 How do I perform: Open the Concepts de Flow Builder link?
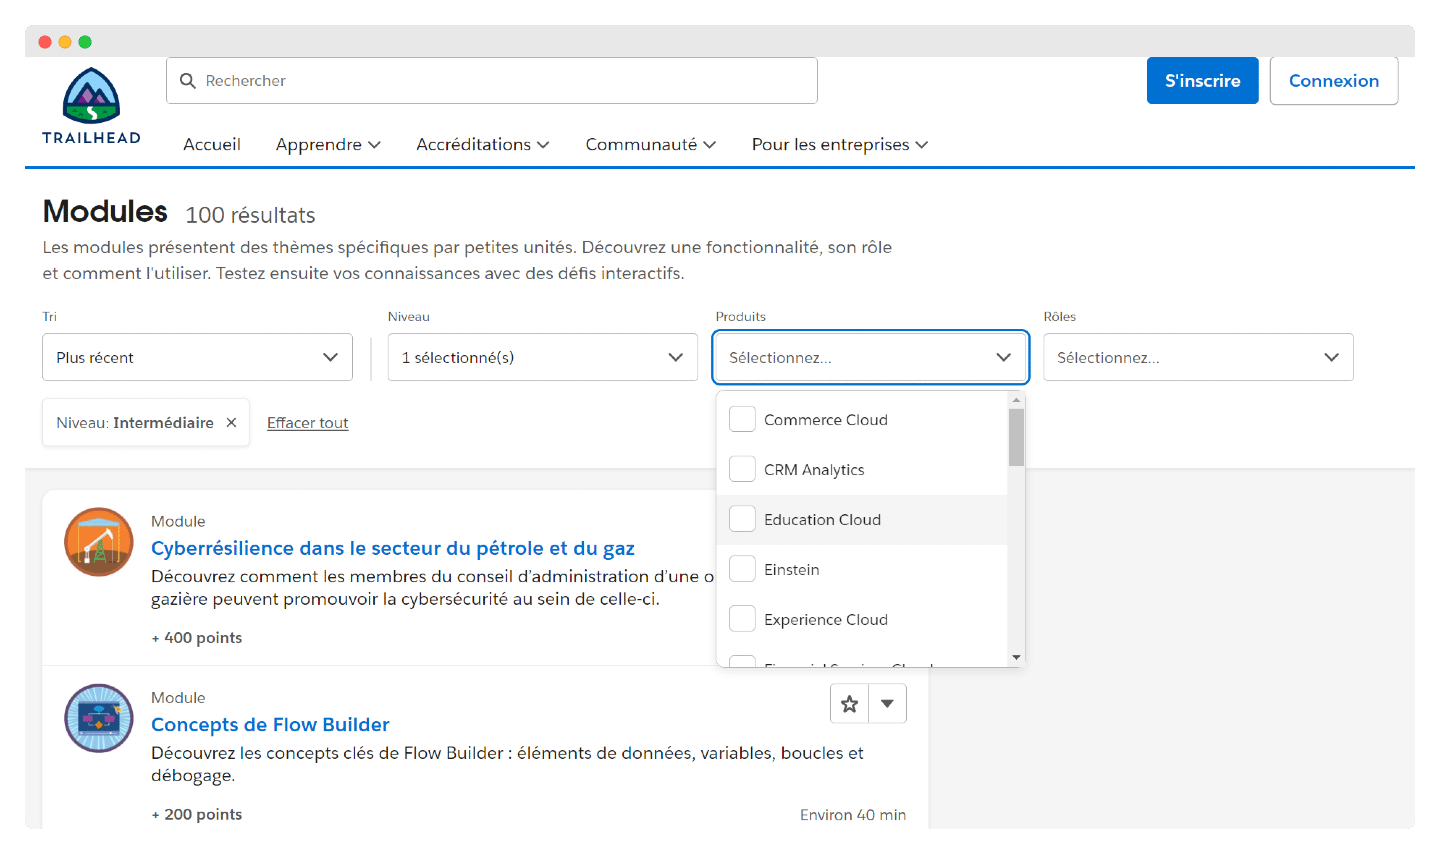pyautogui.click(x=270, y=725)
